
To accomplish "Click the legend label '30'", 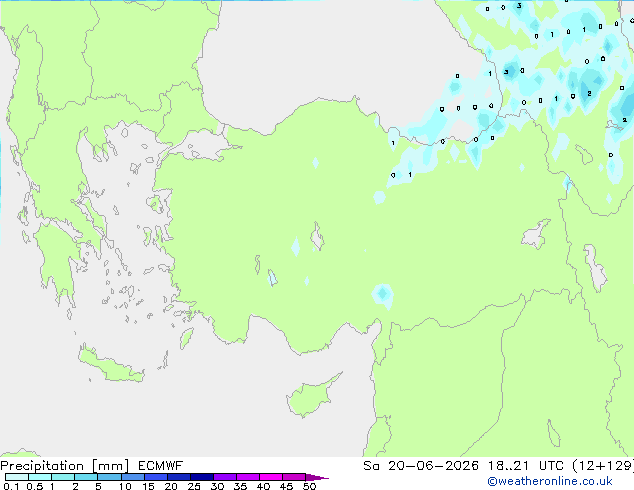I will [x=217, y=486].
